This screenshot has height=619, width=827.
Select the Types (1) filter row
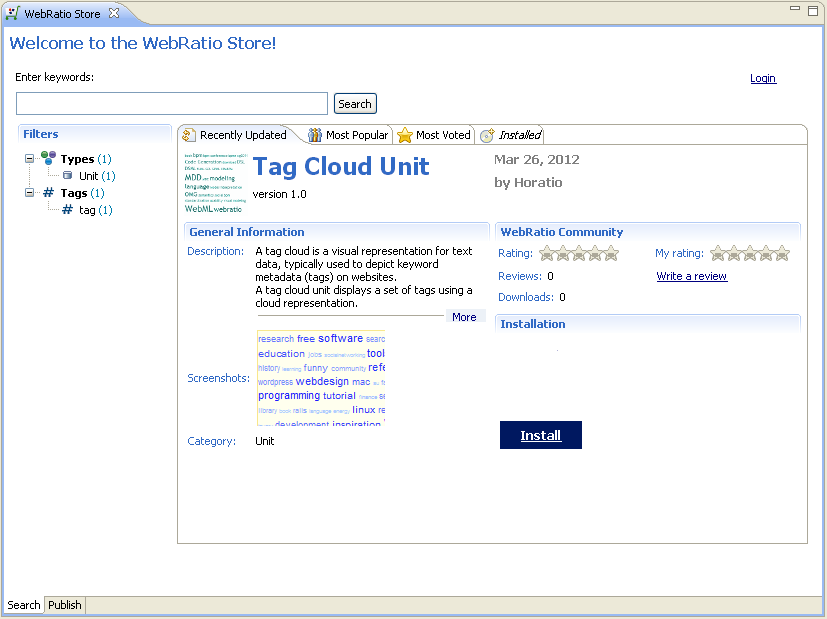click(x=86, y=159)
